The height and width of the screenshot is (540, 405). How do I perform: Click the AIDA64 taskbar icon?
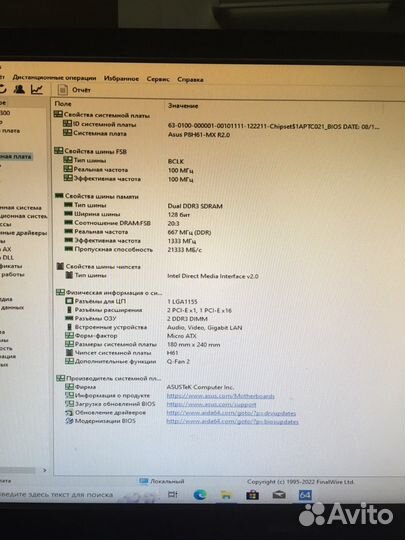pyautogui.click(x=305, y=496)
